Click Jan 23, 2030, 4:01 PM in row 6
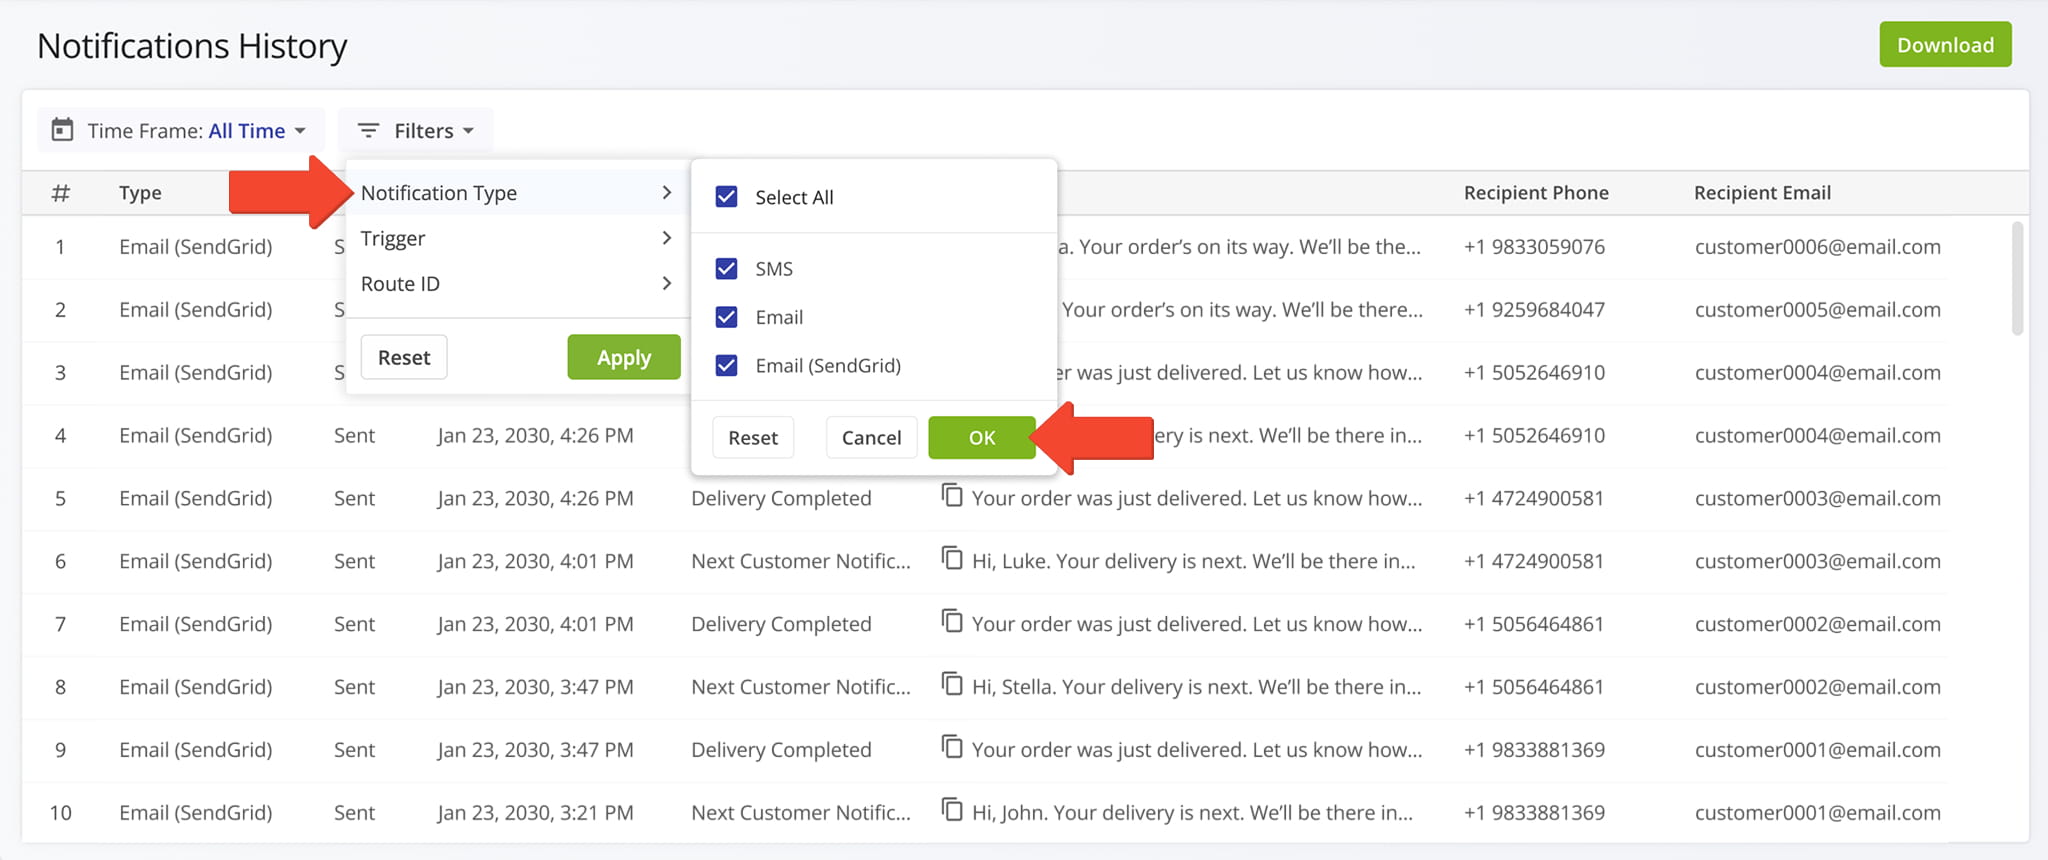The height and width of the screenshot is (860, 2048). point(535,561)
